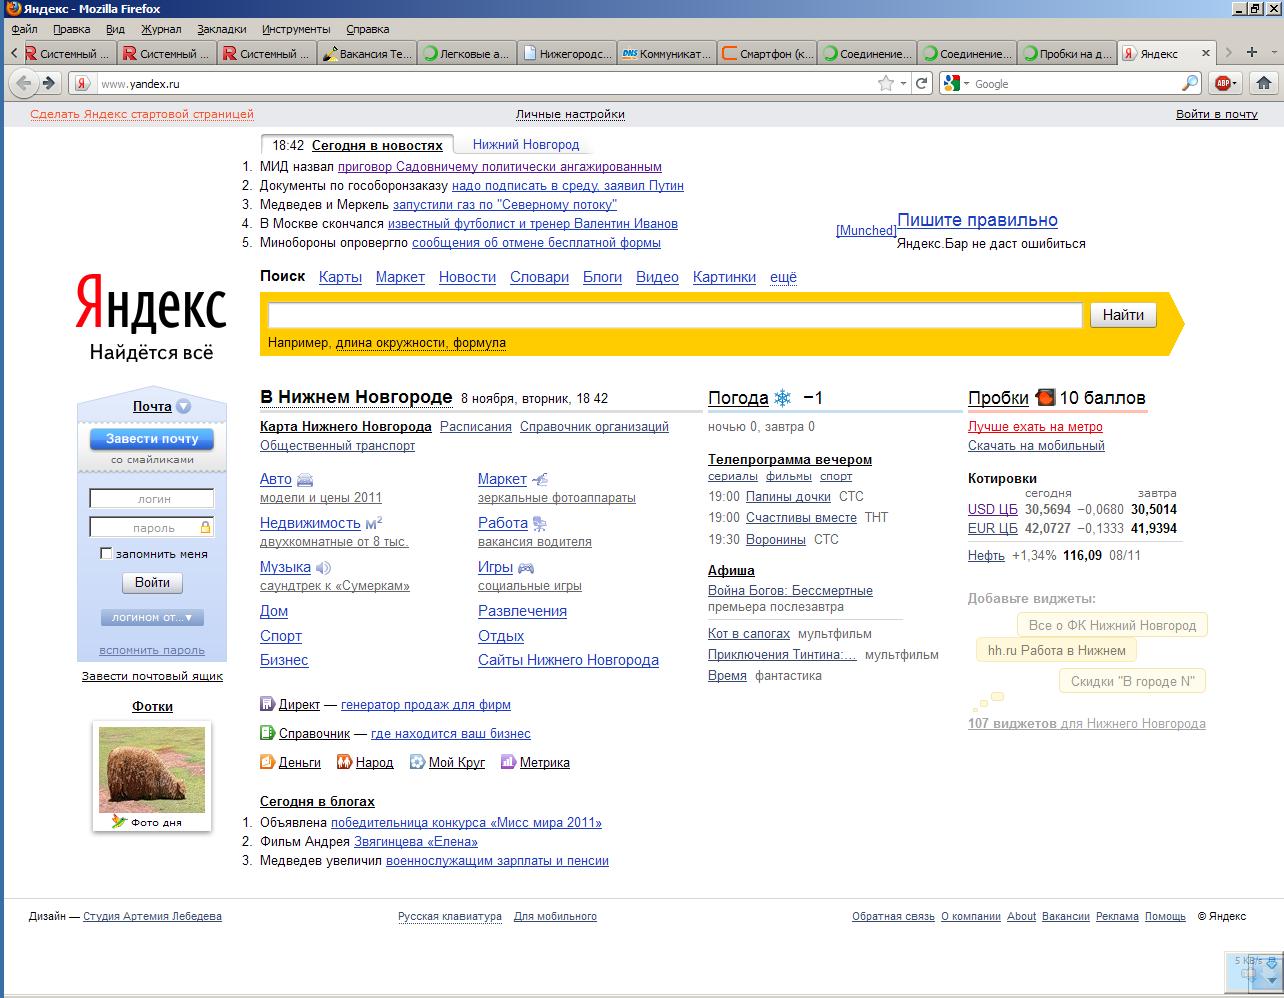Open the Закладки menu
Image resolution: width=1284 pixels, height=998 pixels.
[221, 29]
